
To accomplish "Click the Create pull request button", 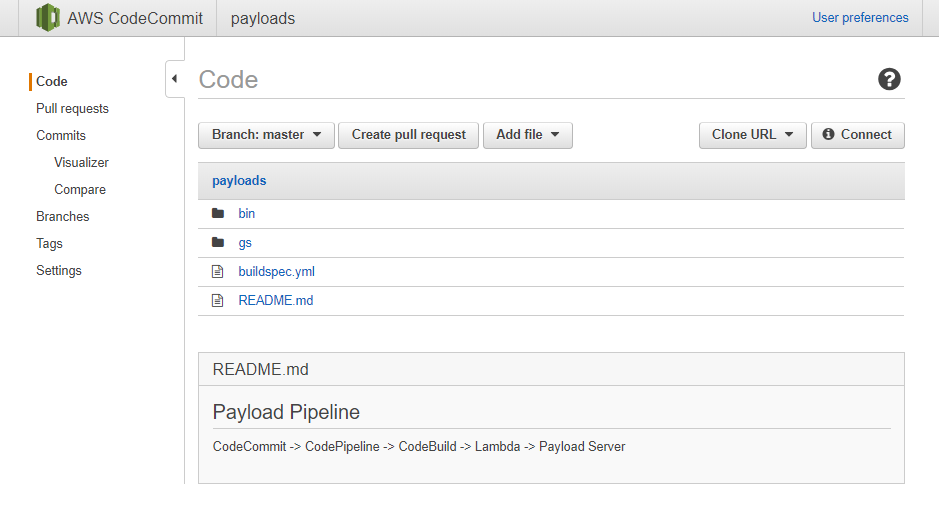I will pos(408,135).
